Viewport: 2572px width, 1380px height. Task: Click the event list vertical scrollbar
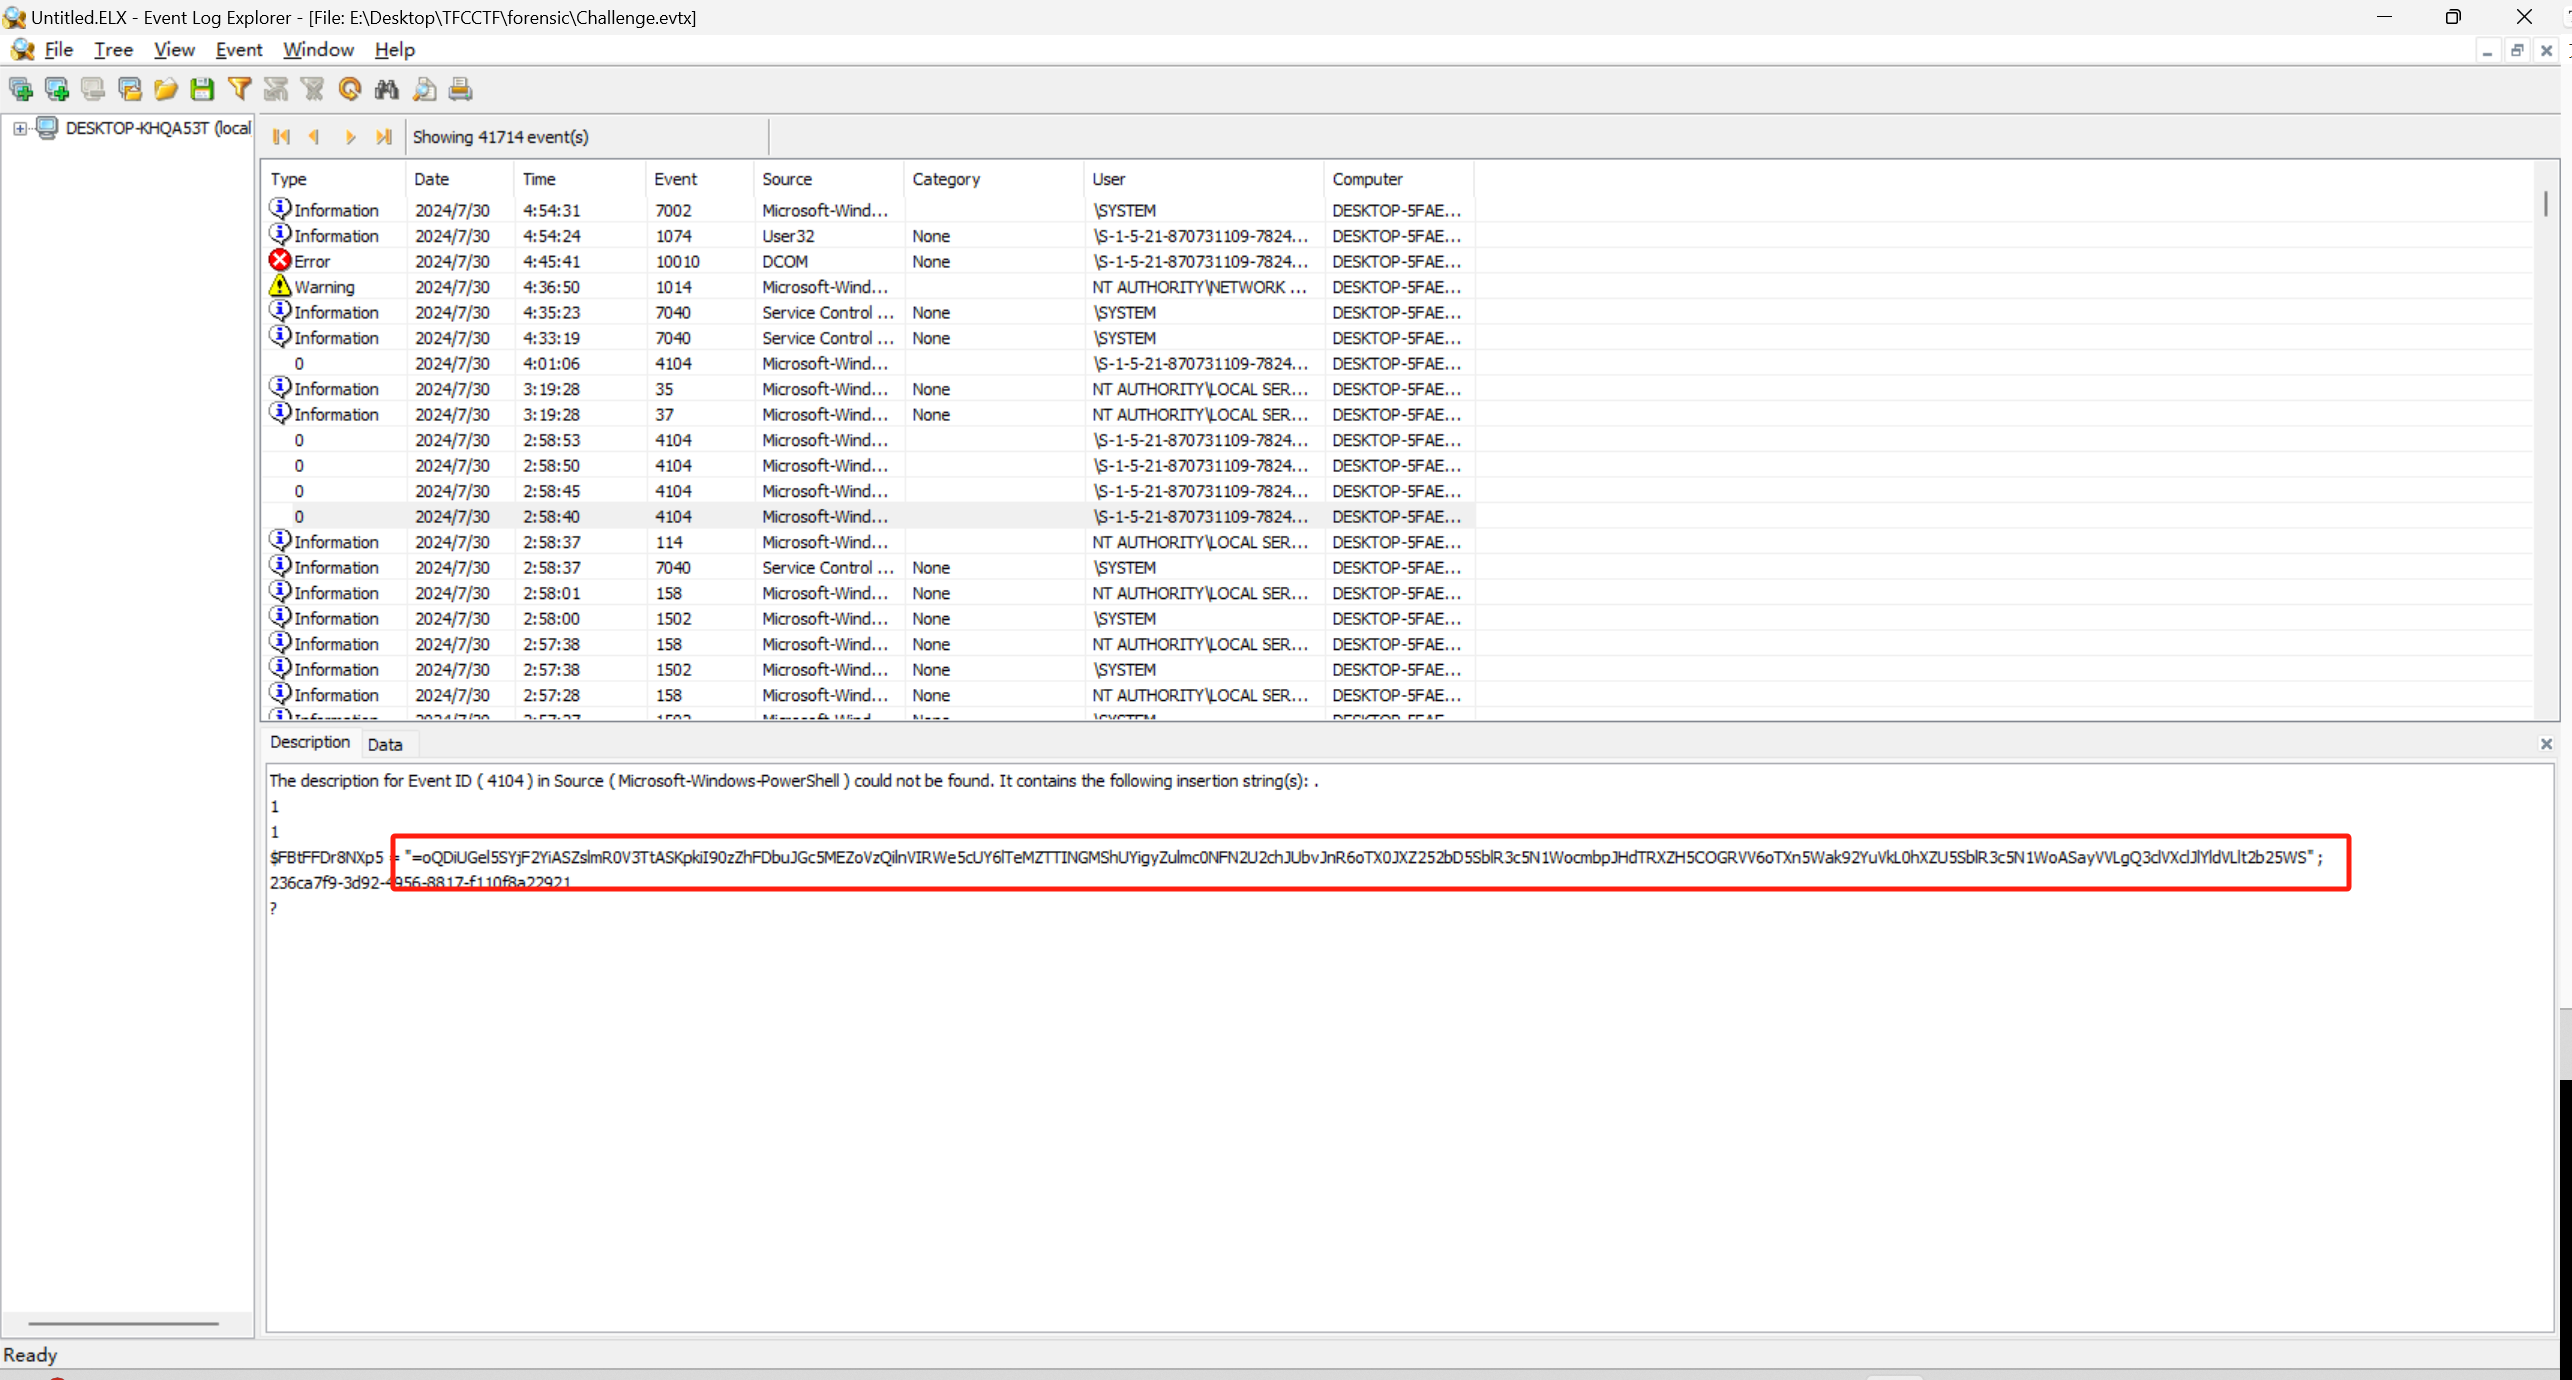pos(2545,450)
